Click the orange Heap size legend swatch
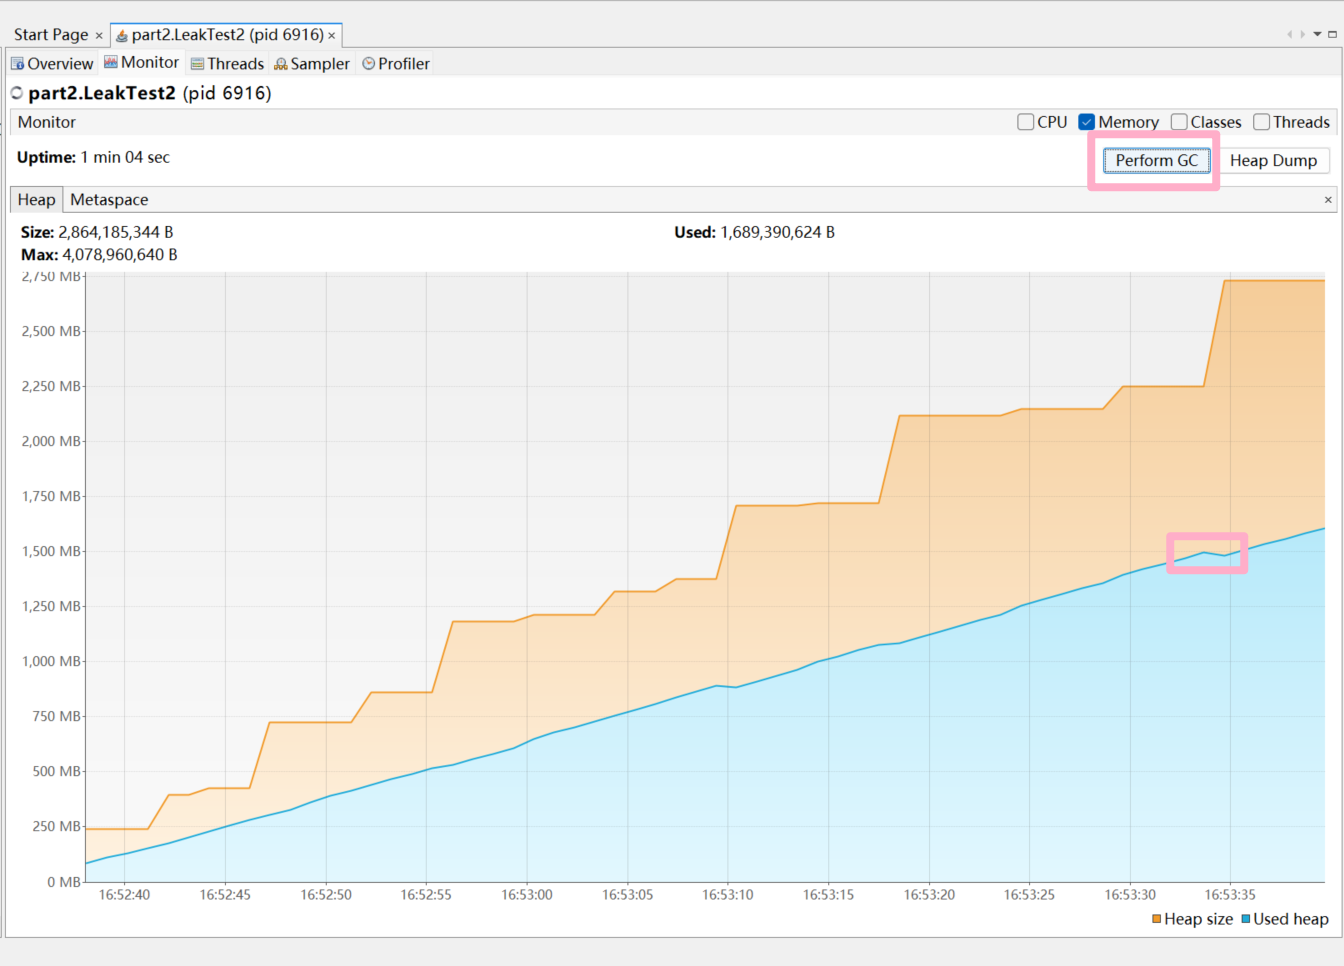Screen dimensions: 1344x966 (x=1157, y=919)
